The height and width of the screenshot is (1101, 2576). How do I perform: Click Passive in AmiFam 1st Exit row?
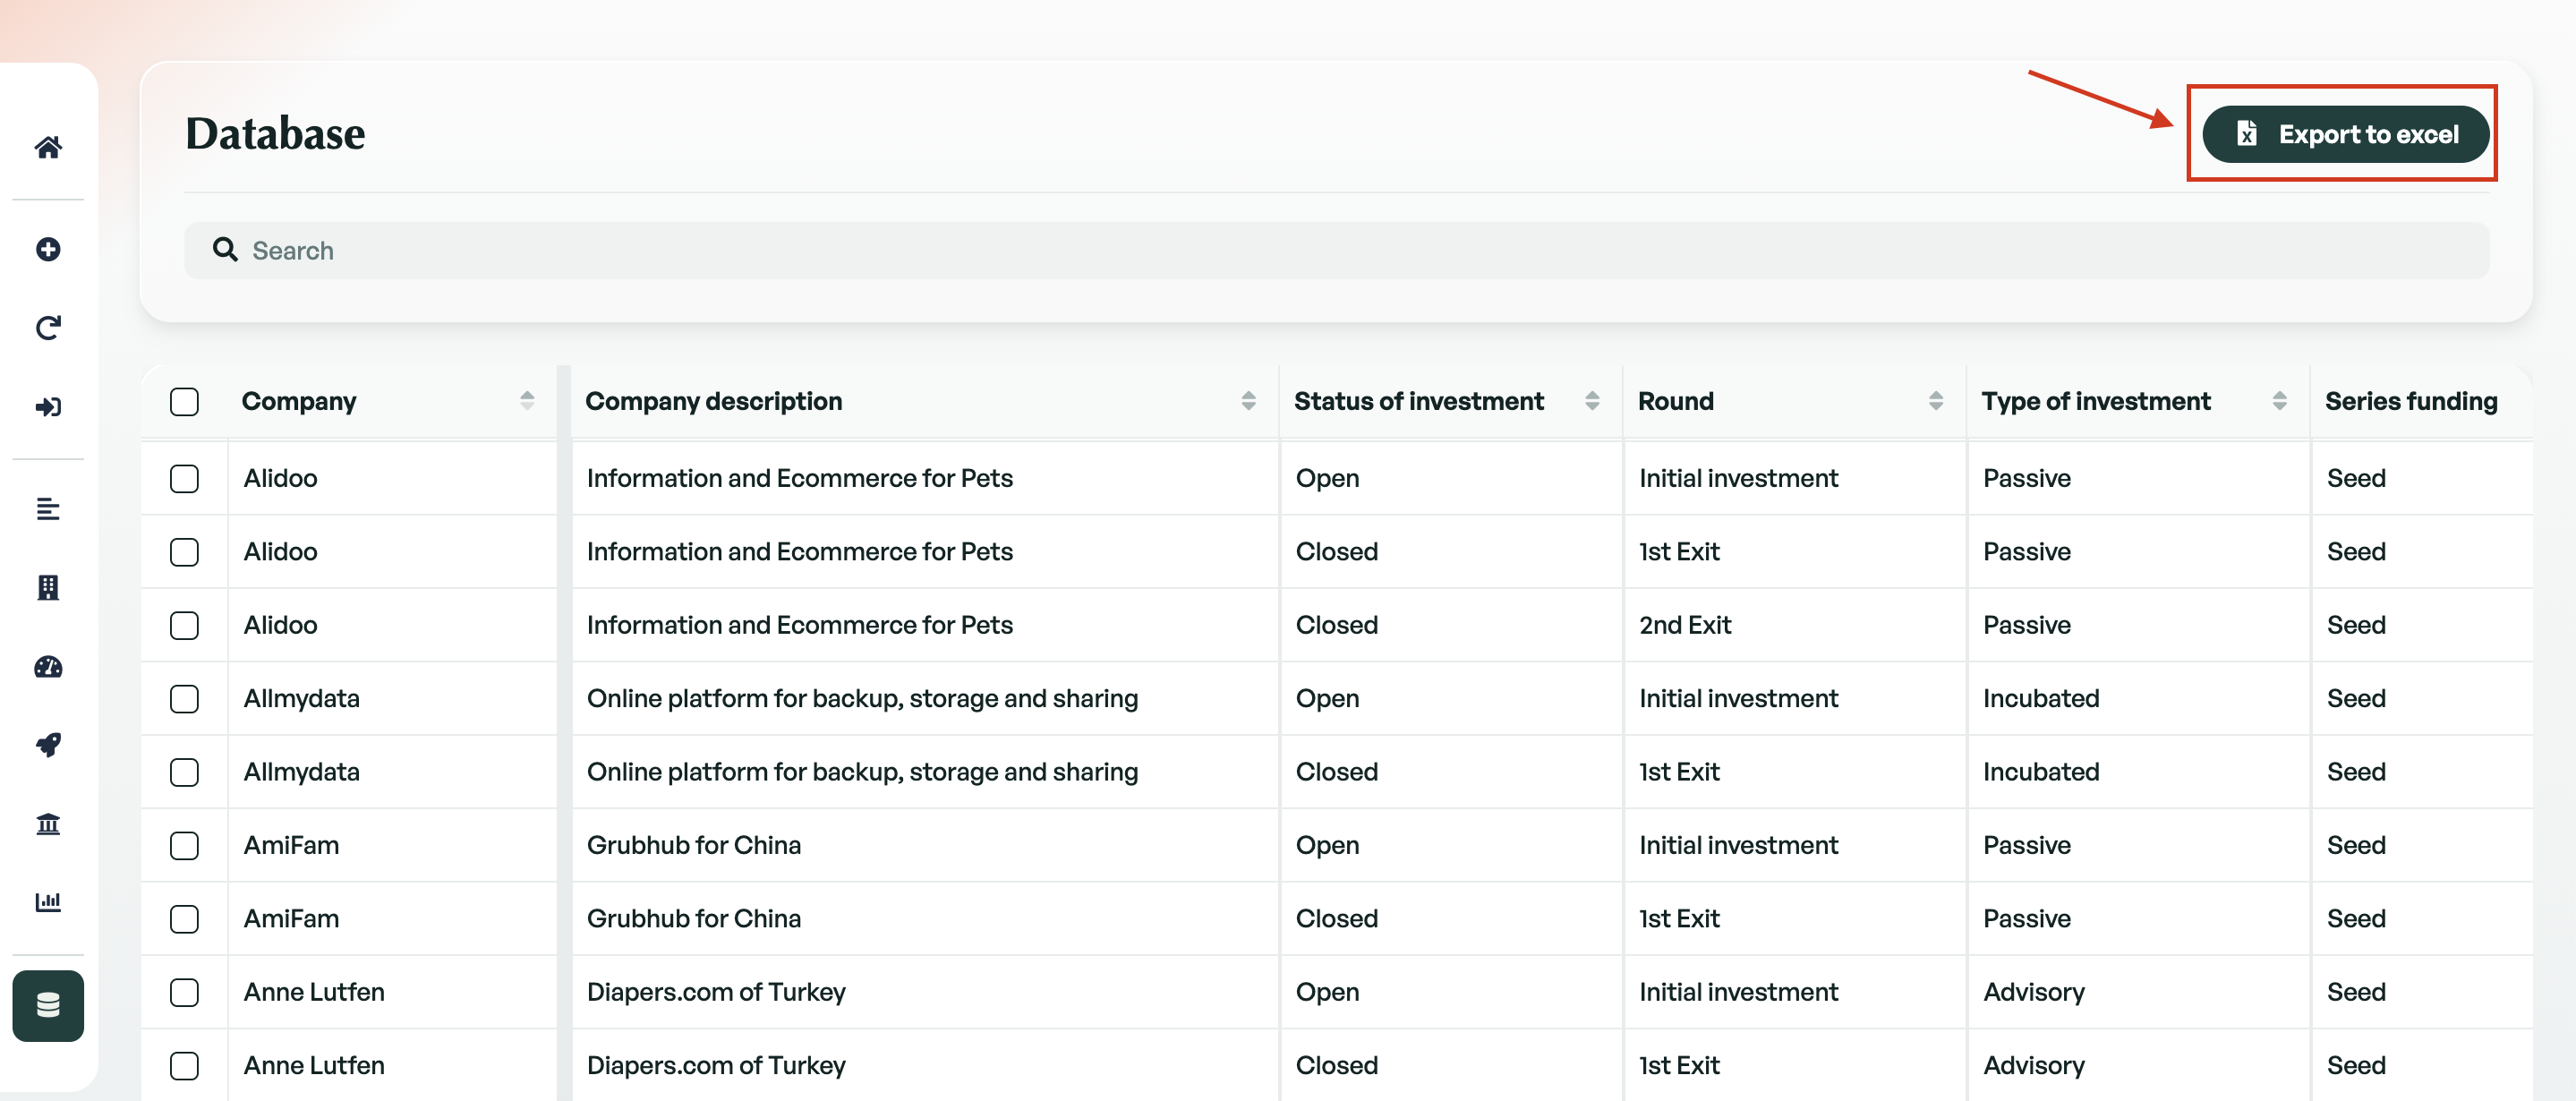(x=2027, y=918)
